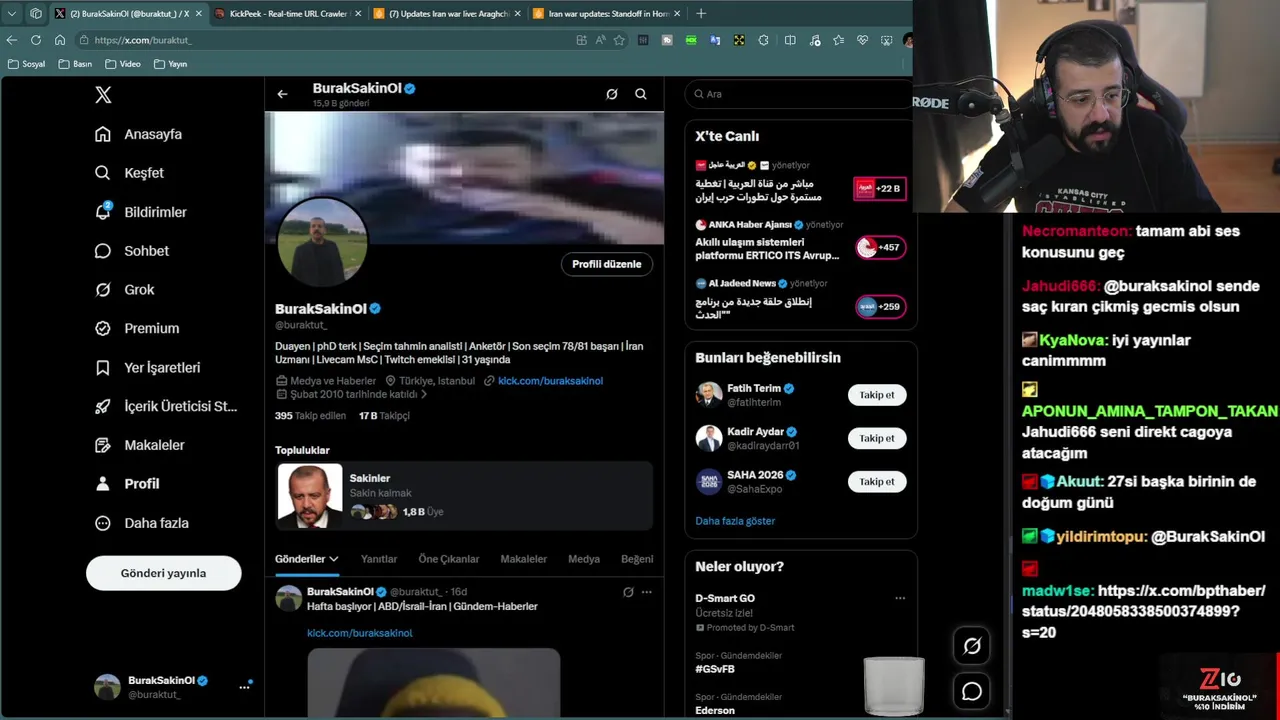Open 17 B Takipçi list
The width and height of the screenshot is (1280, 720).
click(384, 416)
